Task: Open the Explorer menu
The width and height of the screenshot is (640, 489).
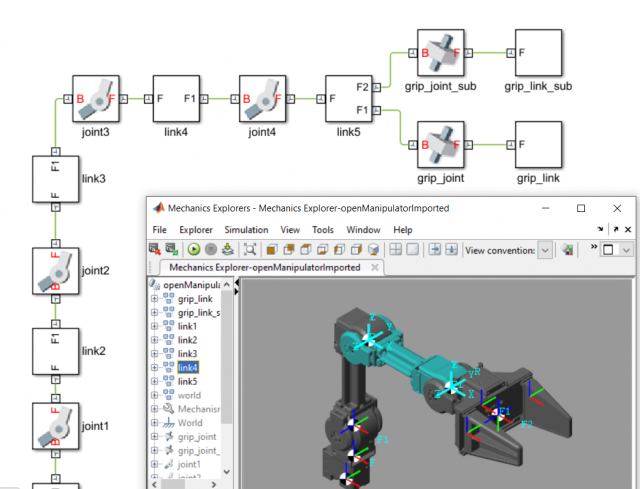Action: (x=196, y=230)
